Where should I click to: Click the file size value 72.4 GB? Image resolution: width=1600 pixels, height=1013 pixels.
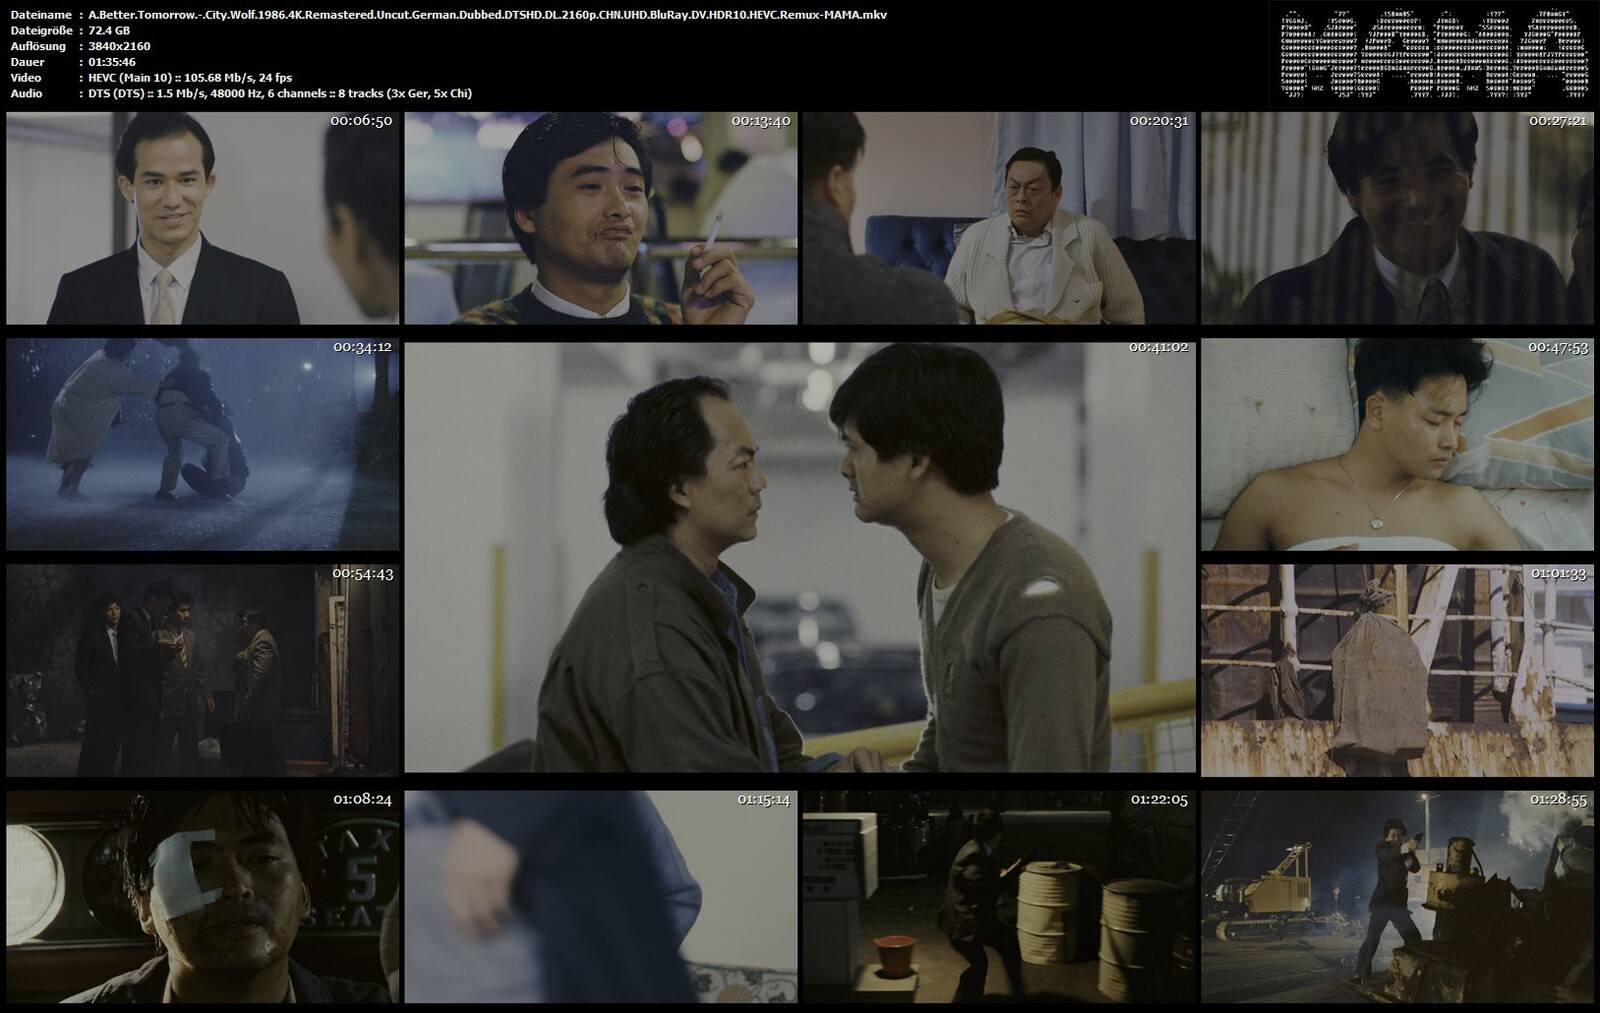point(109,30)
